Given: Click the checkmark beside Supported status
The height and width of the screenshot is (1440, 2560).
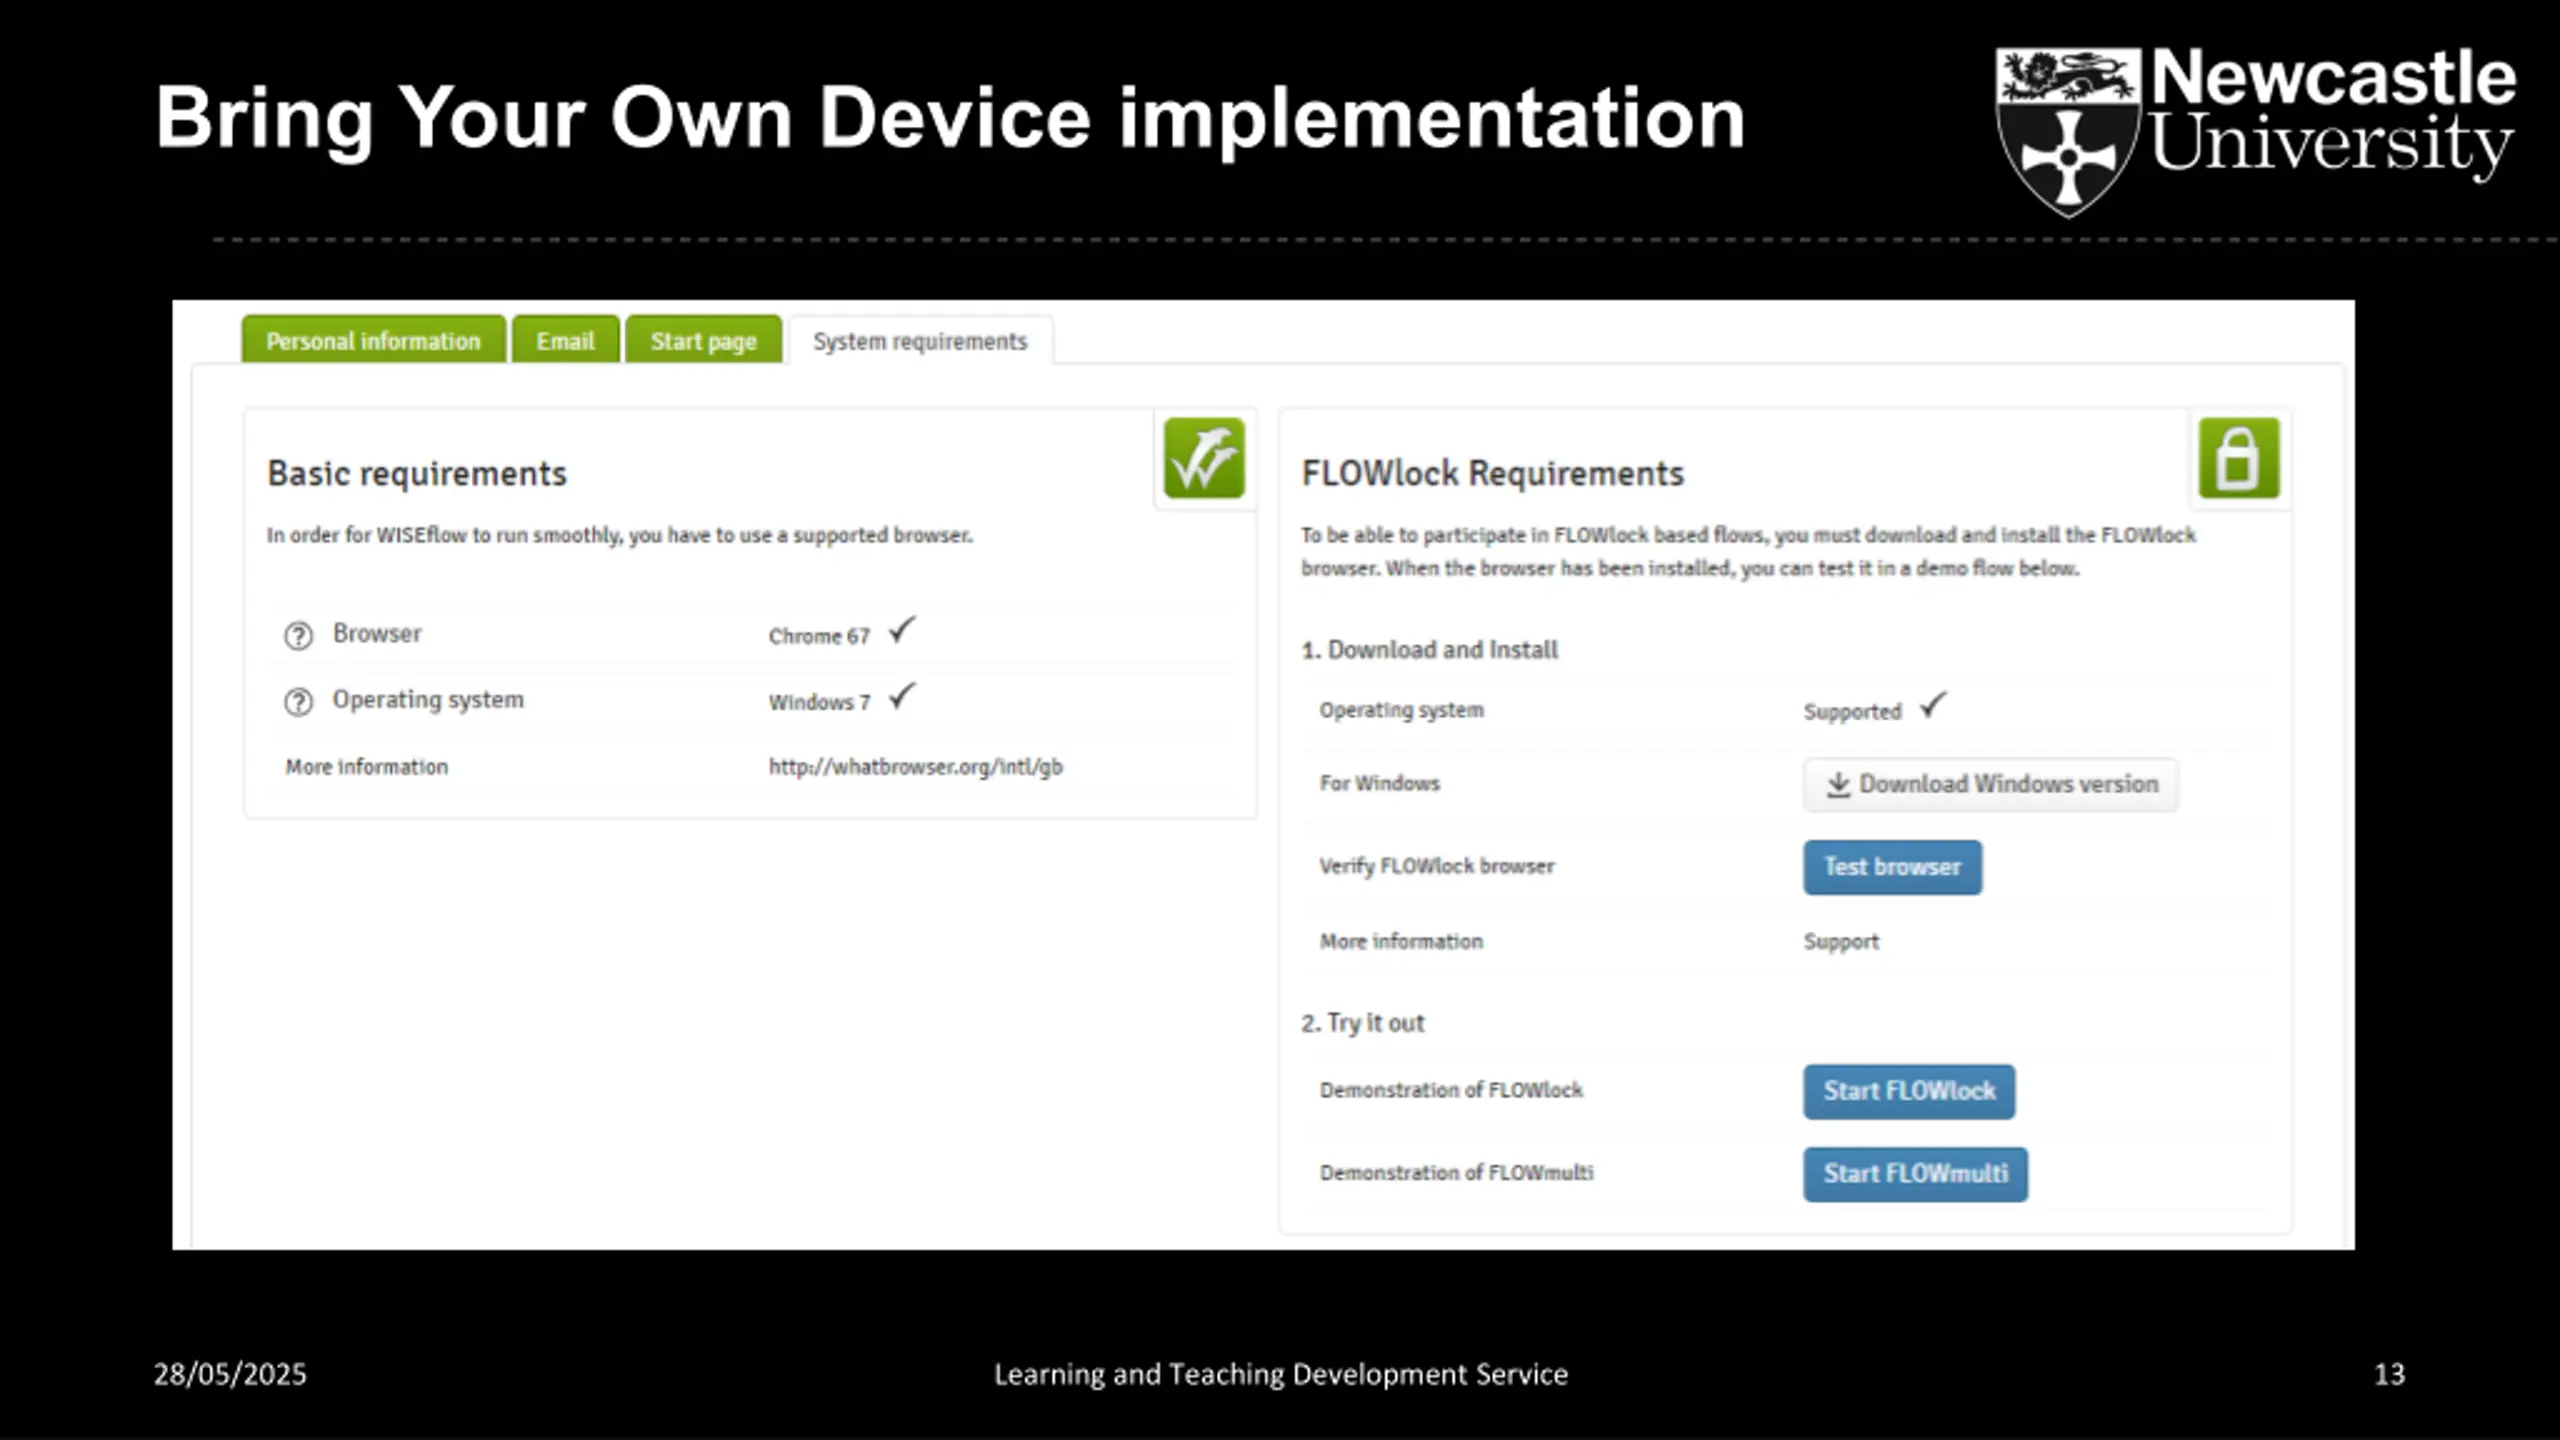Looking at the screenshot, I should pyautogui.click(x=1933, y=705).
